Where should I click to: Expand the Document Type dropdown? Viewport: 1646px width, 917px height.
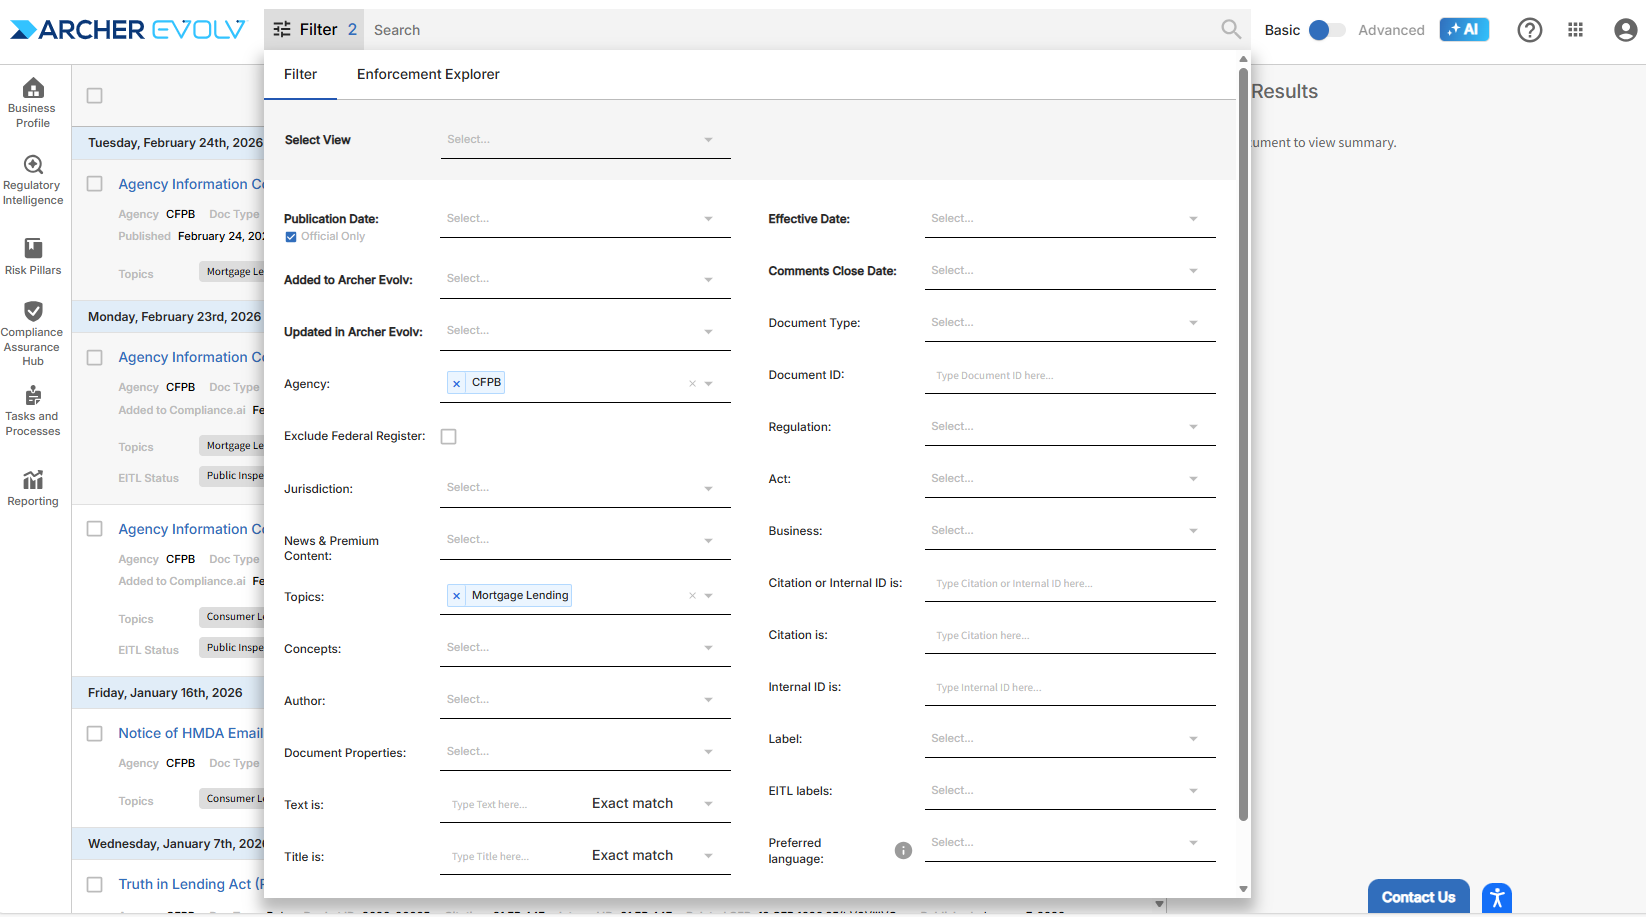(1069, 323)
